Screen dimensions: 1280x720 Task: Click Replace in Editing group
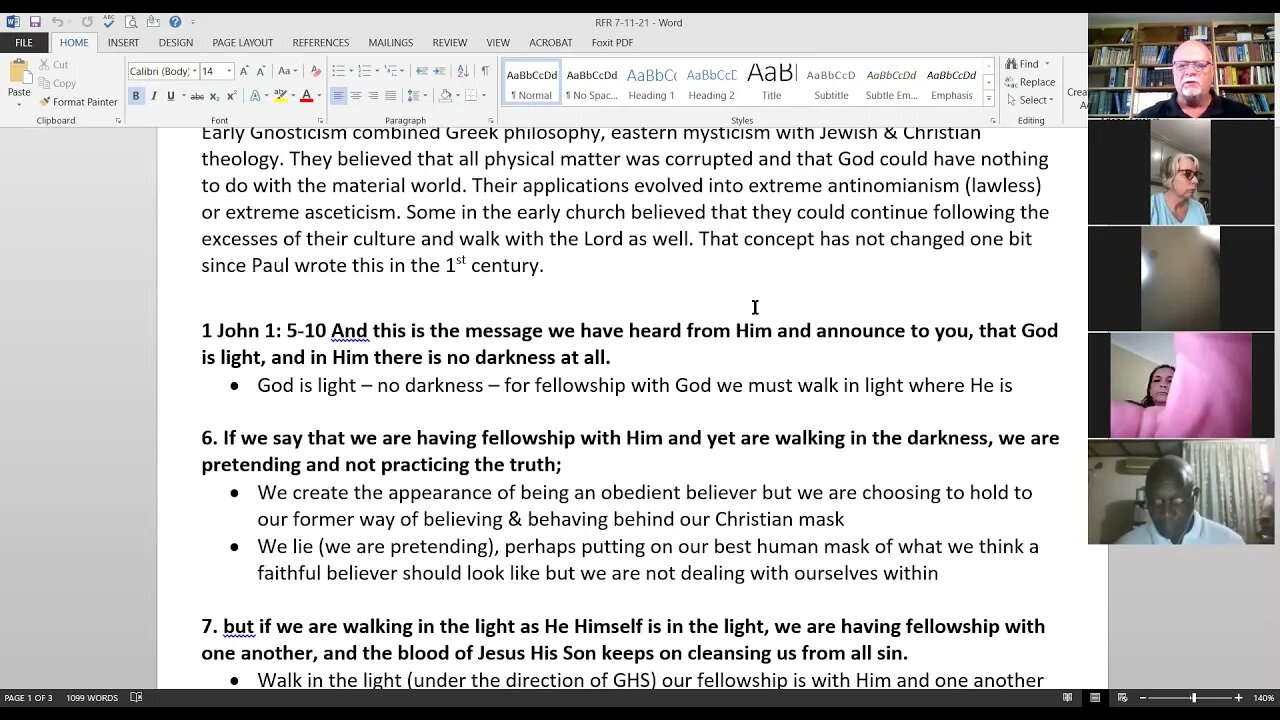(1030, 82)
